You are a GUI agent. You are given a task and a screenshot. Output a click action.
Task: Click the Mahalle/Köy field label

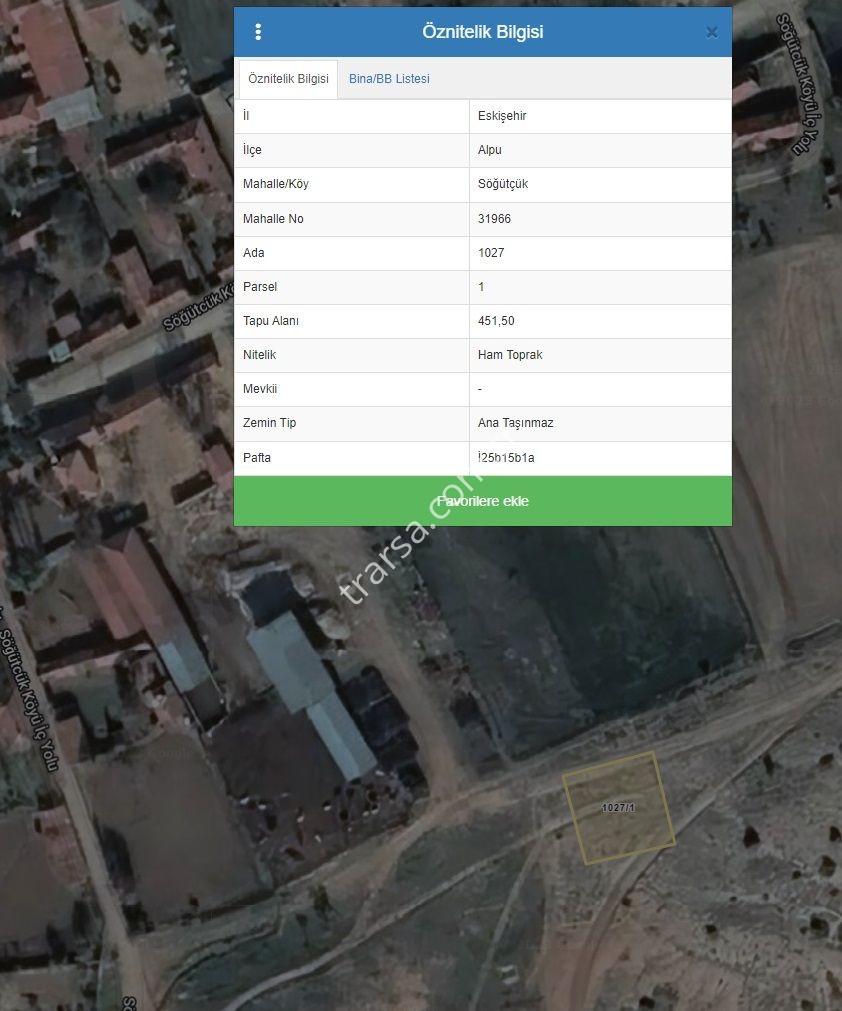click(x=276, y=184)
